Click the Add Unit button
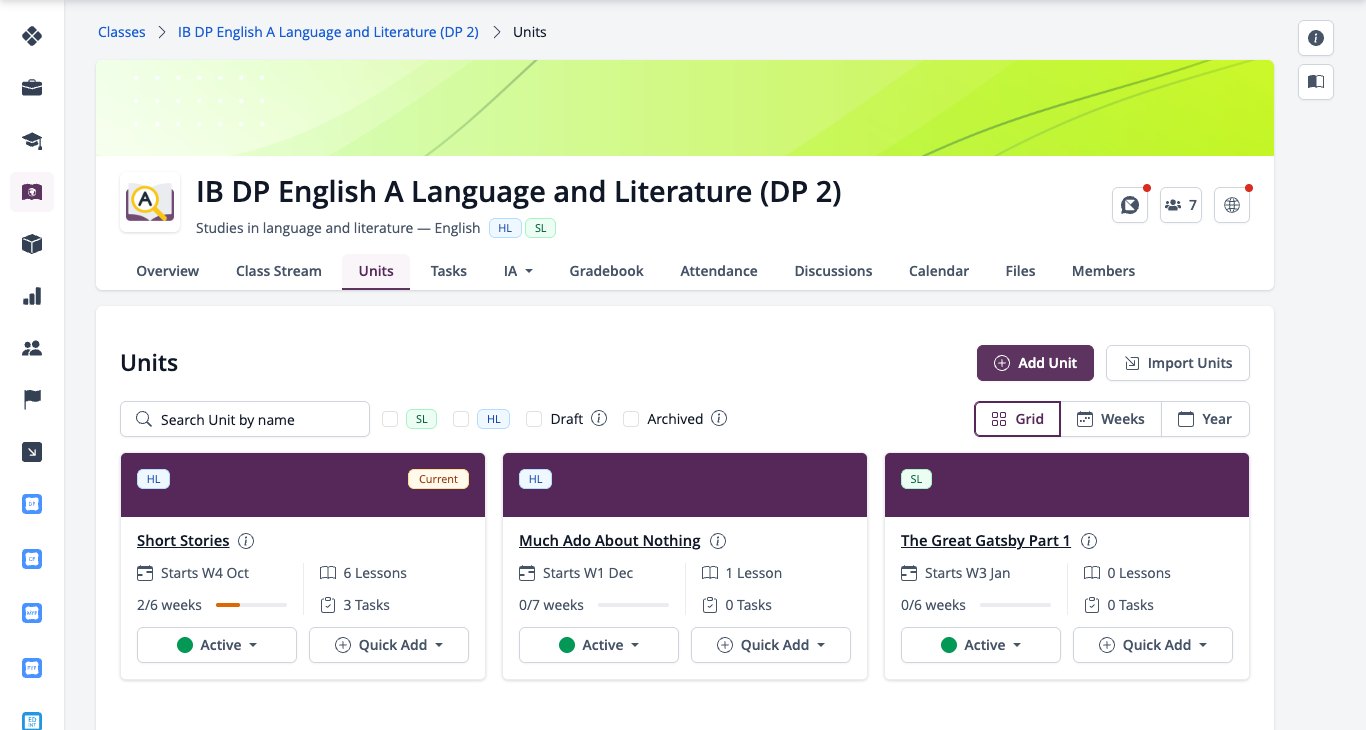Viewport: 1366px width, 730px height. (1035, 363)
